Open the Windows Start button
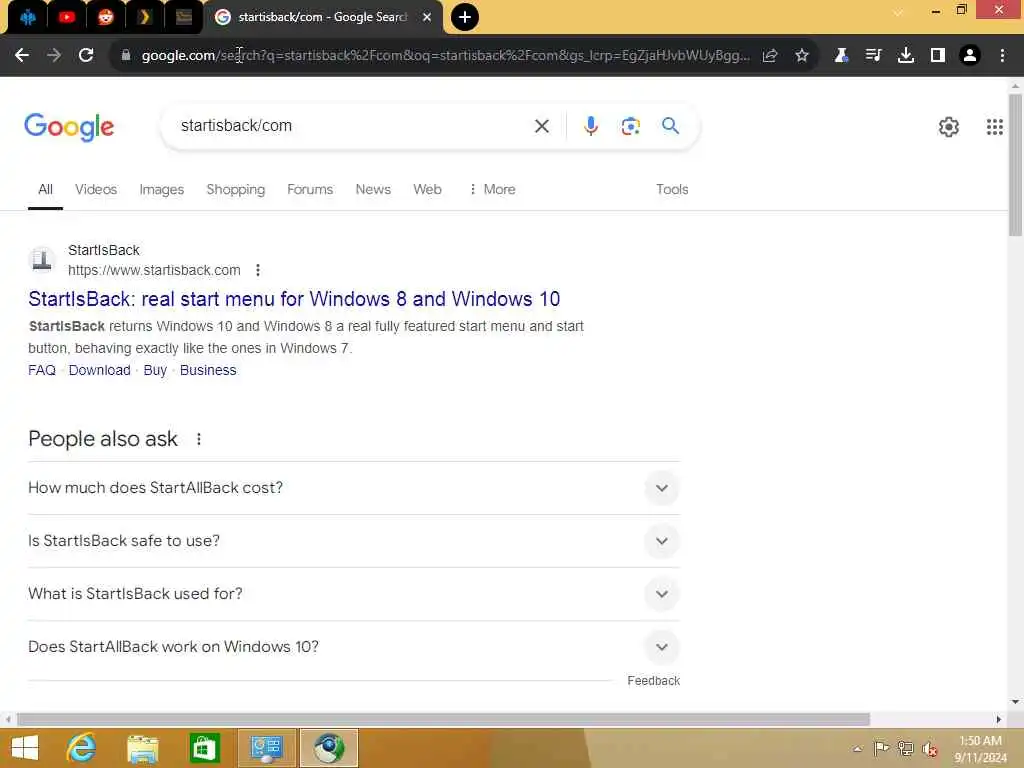Image resolution: width=1024 pixels, height=768 pixels. (x=25, y=748)
